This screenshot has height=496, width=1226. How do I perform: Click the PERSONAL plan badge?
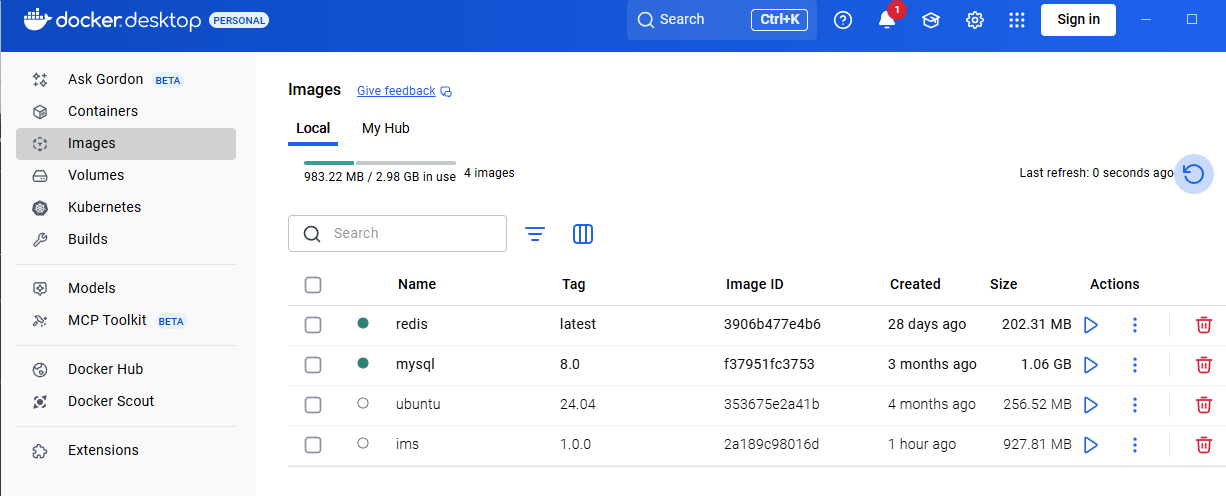tap(239, 20)
